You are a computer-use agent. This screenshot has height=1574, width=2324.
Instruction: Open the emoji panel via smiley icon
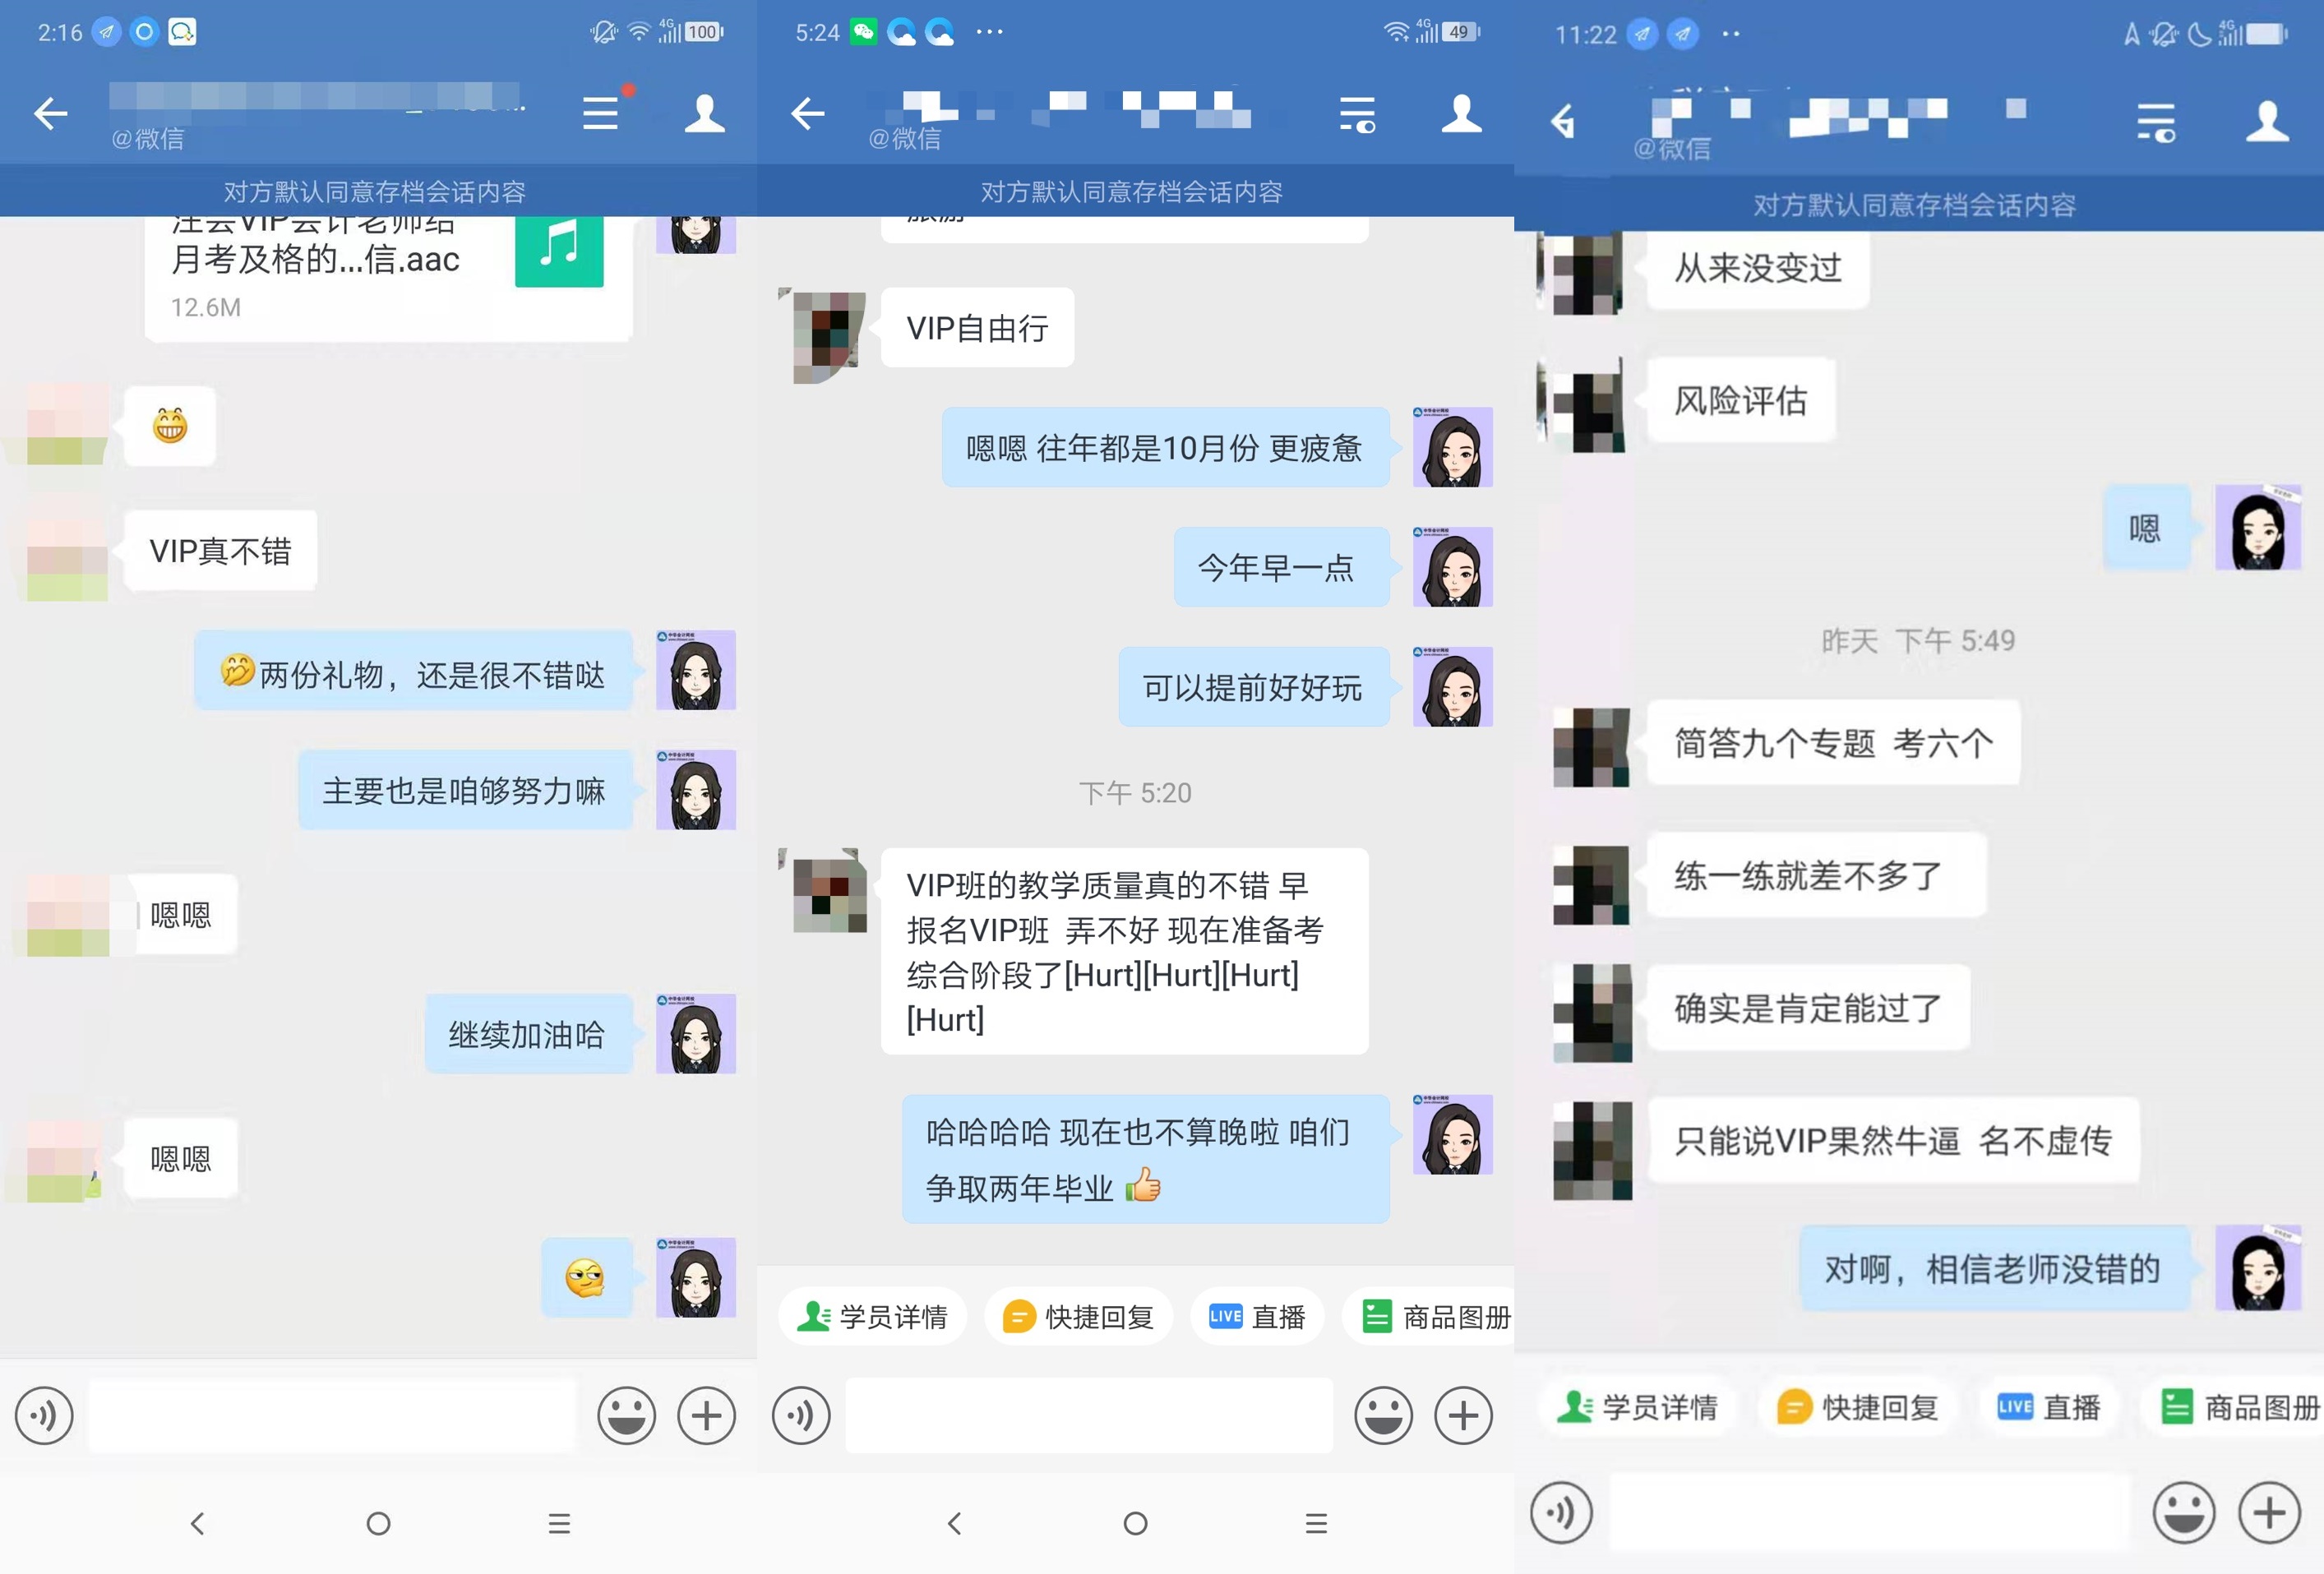(x=626, y=1416)
